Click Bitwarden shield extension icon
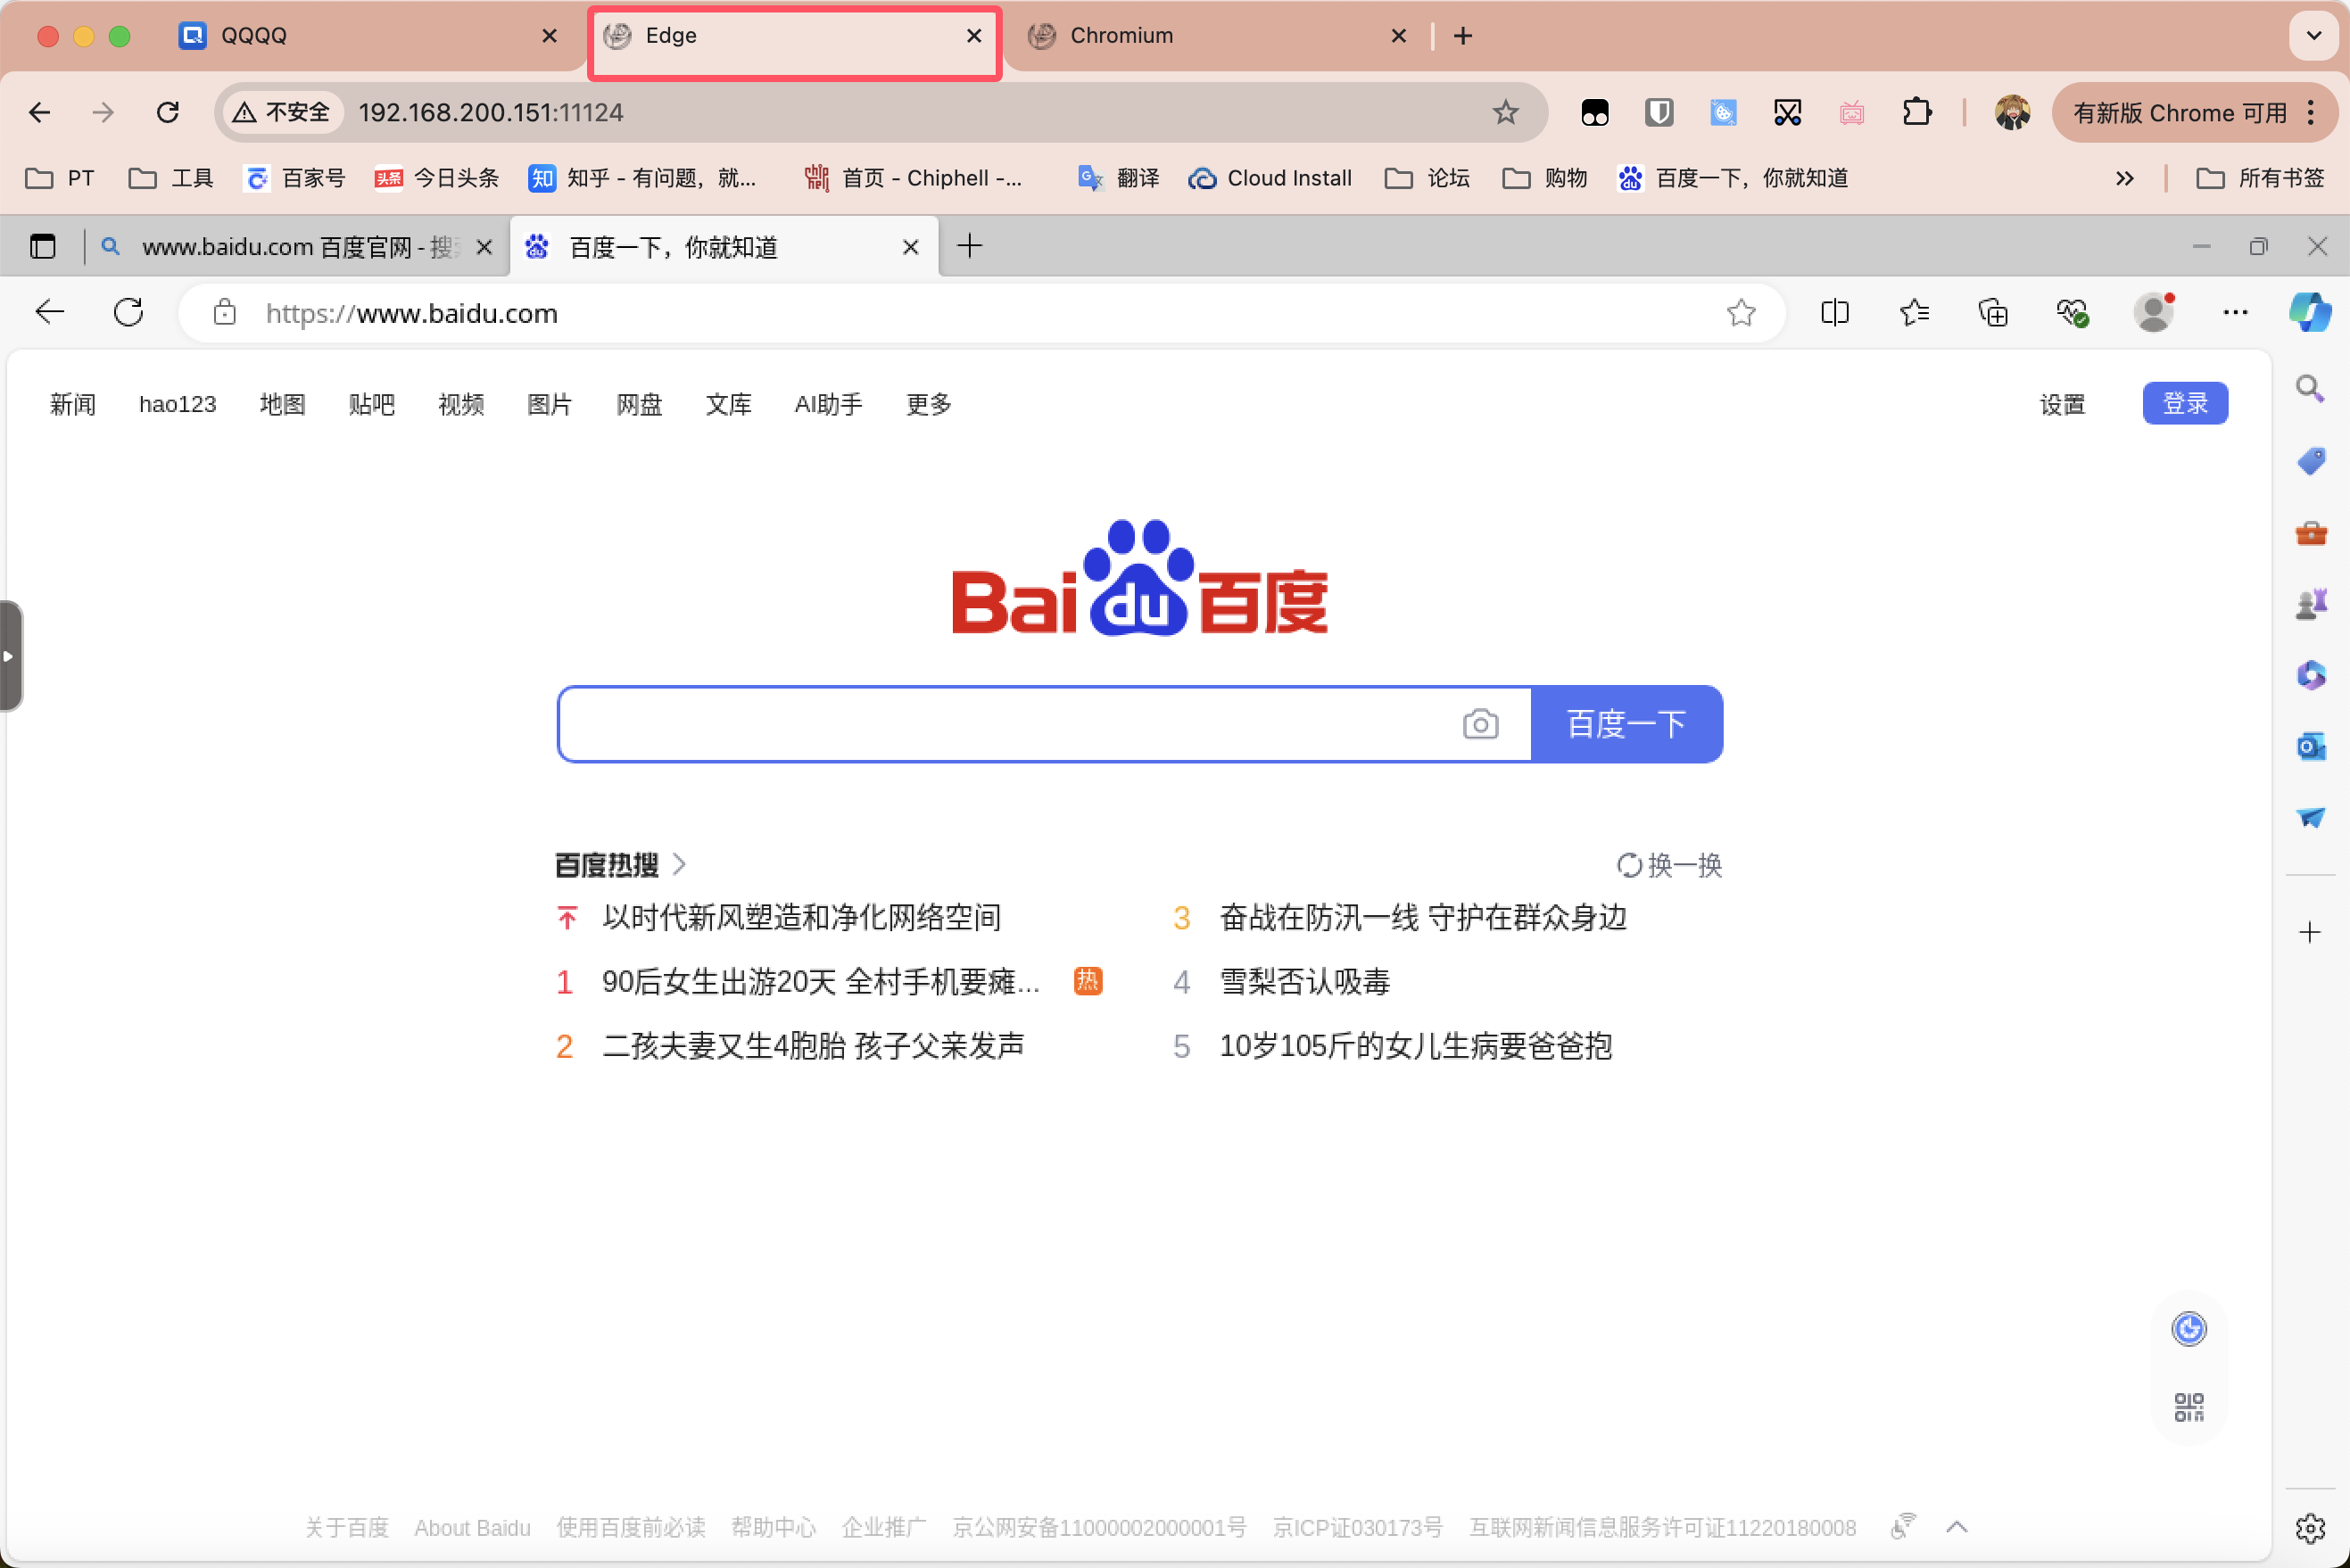 tap(1659, 112)
